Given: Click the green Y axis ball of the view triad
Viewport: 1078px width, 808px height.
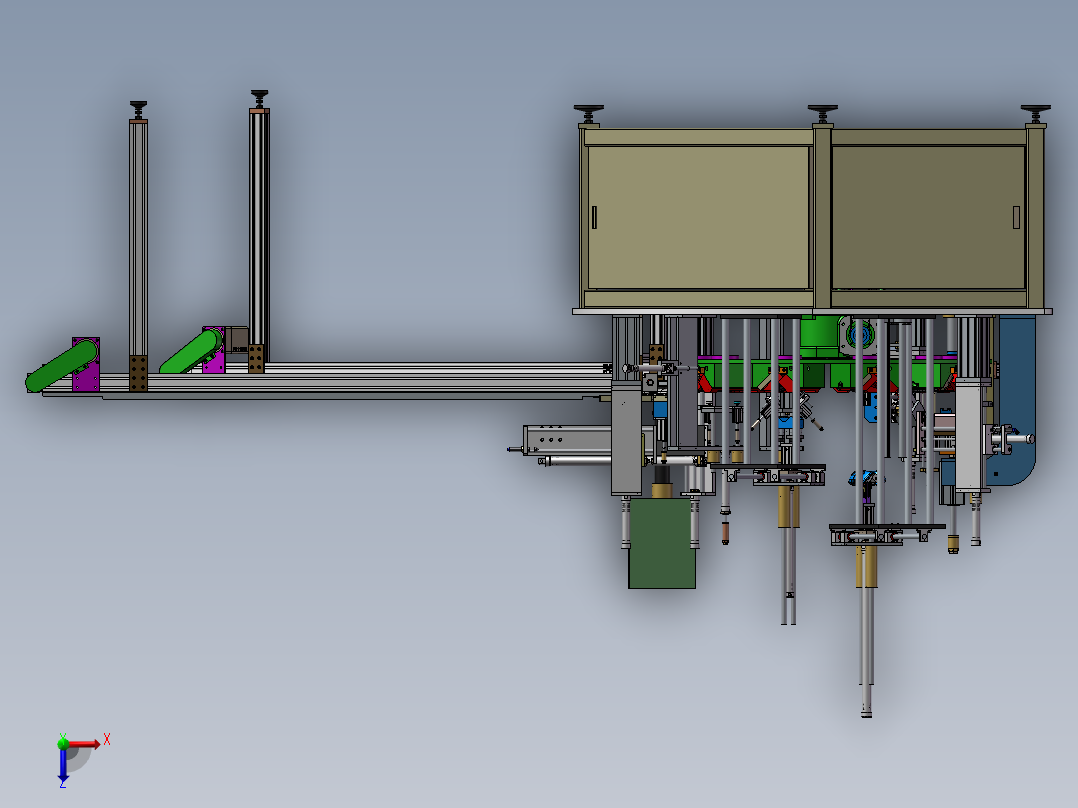Looking at the screenshot, I should coord(63,743).
